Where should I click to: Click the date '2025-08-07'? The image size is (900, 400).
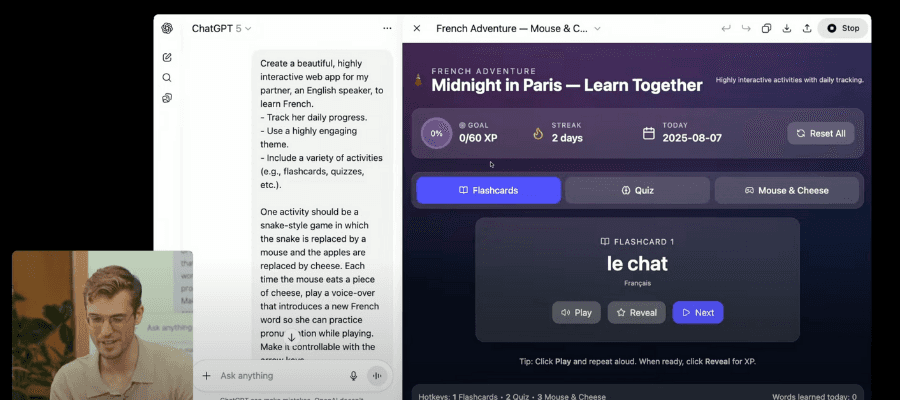(692, 138)
